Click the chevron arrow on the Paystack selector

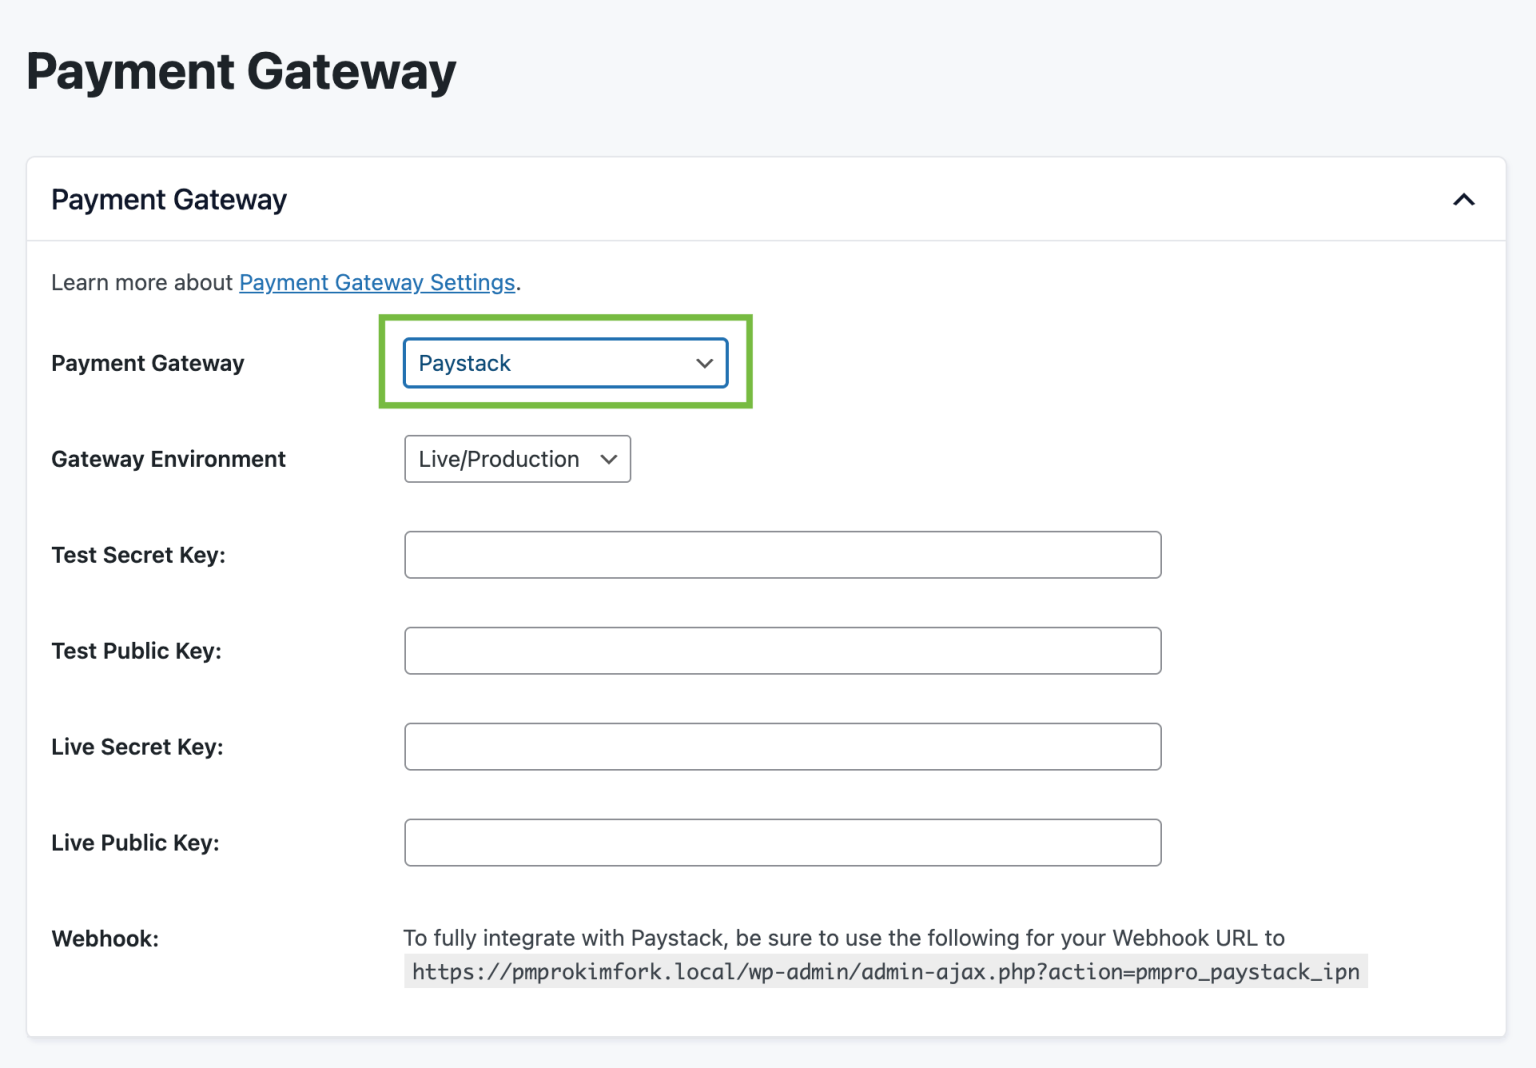704,363
